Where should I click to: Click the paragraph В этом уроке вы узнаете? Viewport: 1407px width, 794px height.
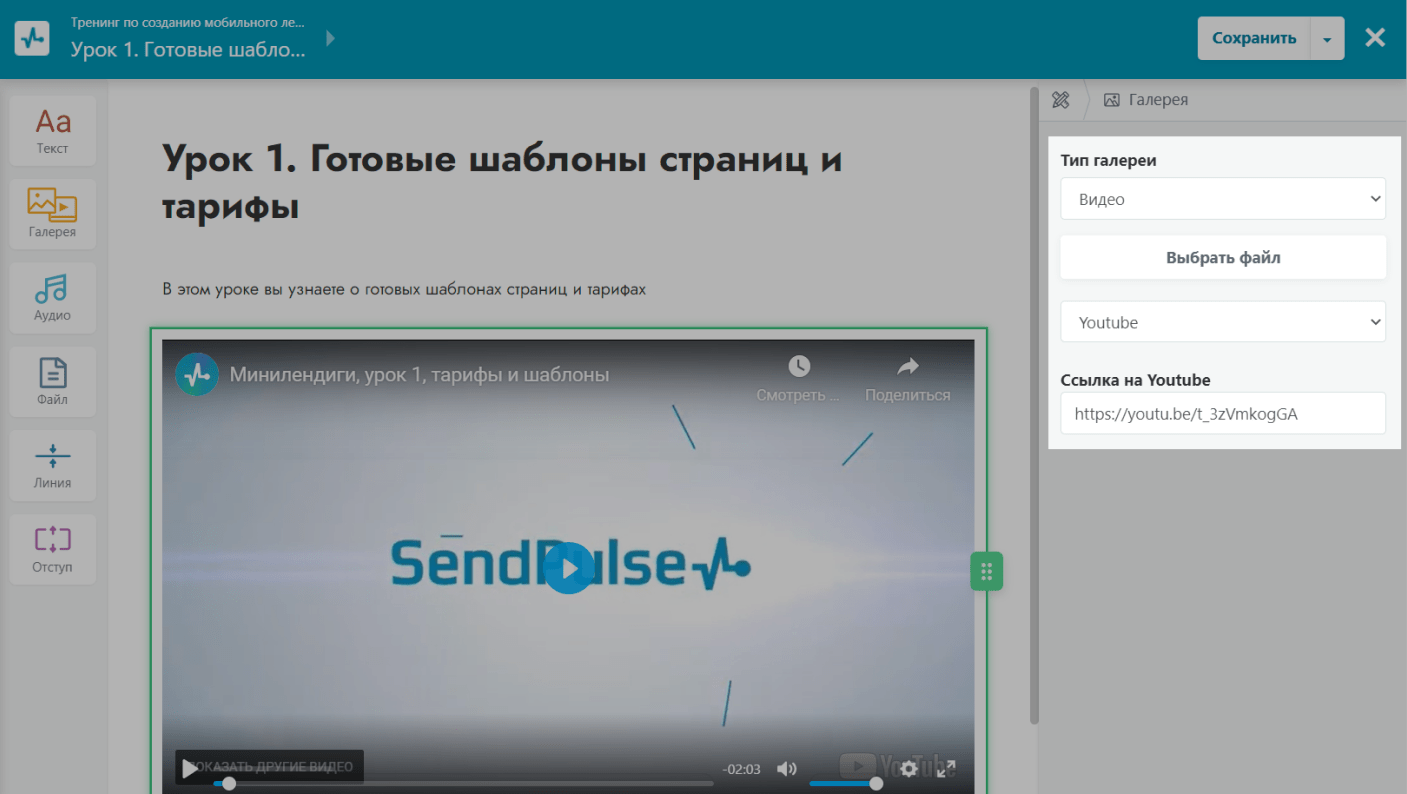[x=404, y=290]
